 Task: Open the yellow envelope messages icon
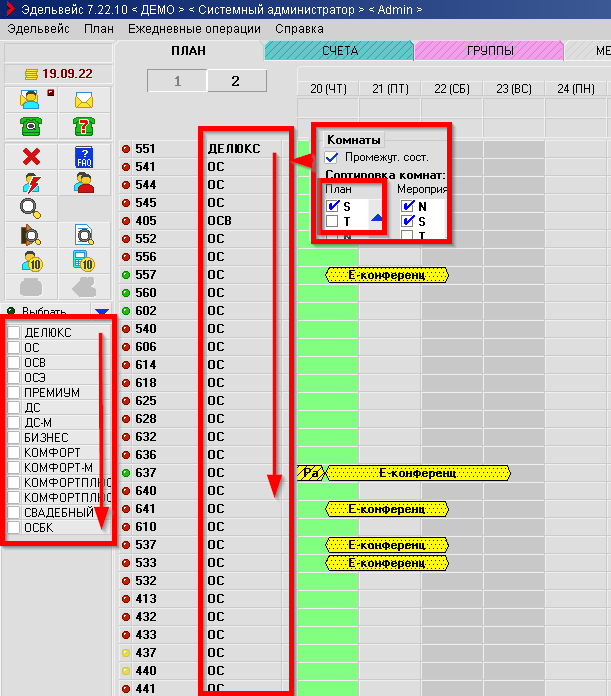84,99
